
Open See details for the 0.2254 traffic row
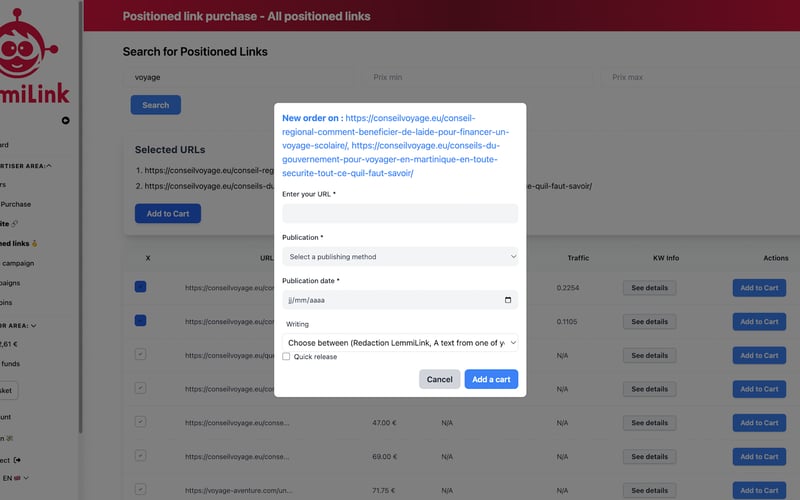click(x=649, y=288)
